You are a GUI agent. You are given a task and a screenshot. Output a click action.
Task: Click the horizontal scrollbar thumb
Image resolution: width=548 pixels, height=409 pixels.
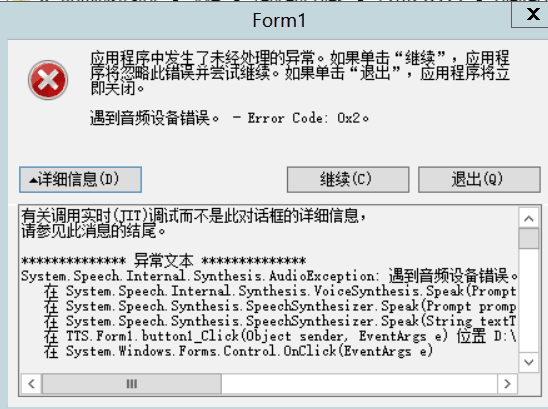point(131,384)
